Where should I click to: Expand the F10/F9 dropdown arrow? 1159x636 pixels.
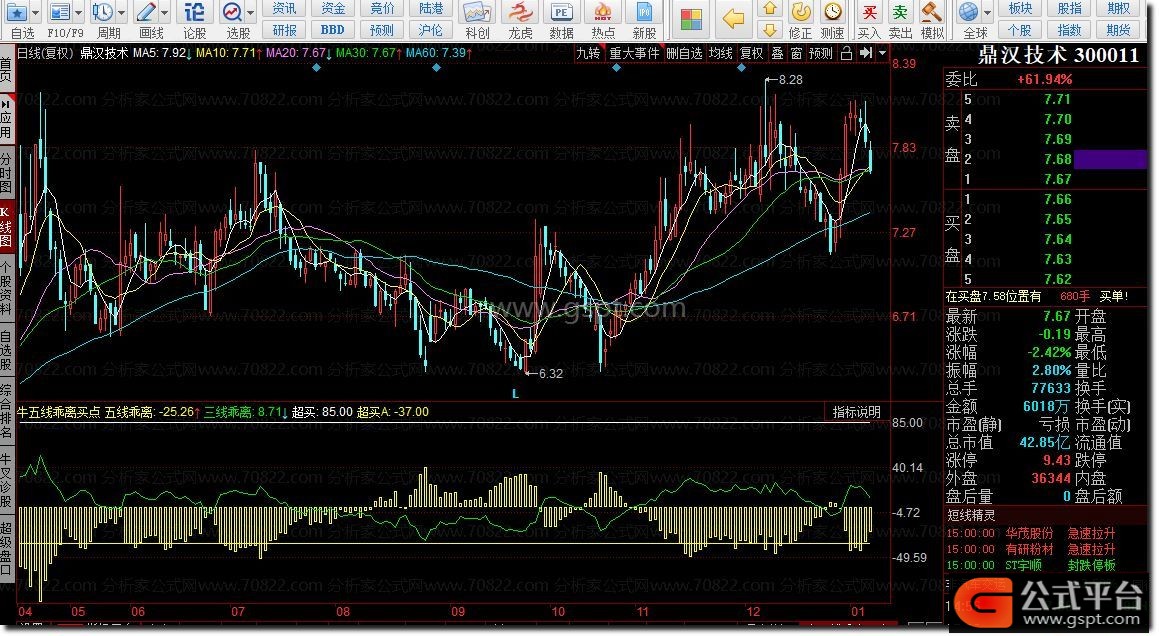(78, 13)
